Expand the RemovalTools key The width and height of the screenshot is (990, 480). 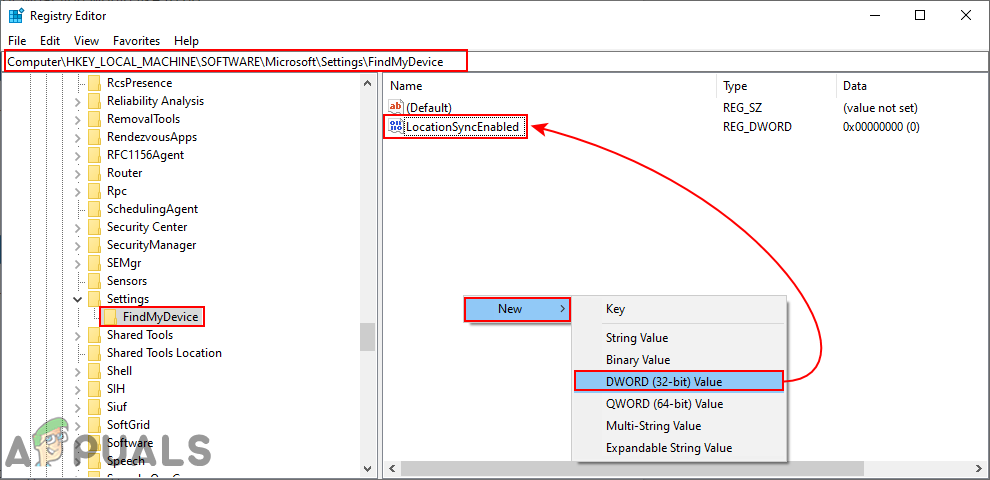coord(78,119)
